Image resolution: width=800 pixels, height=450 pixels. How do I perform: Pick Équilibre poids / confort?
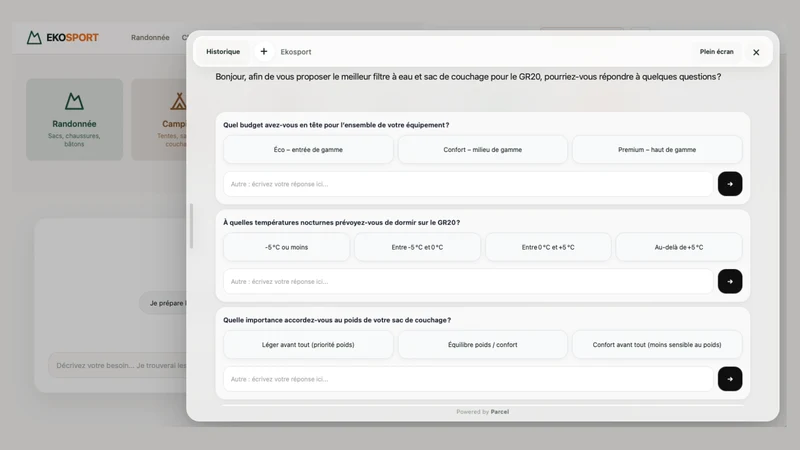click(483, 344)
